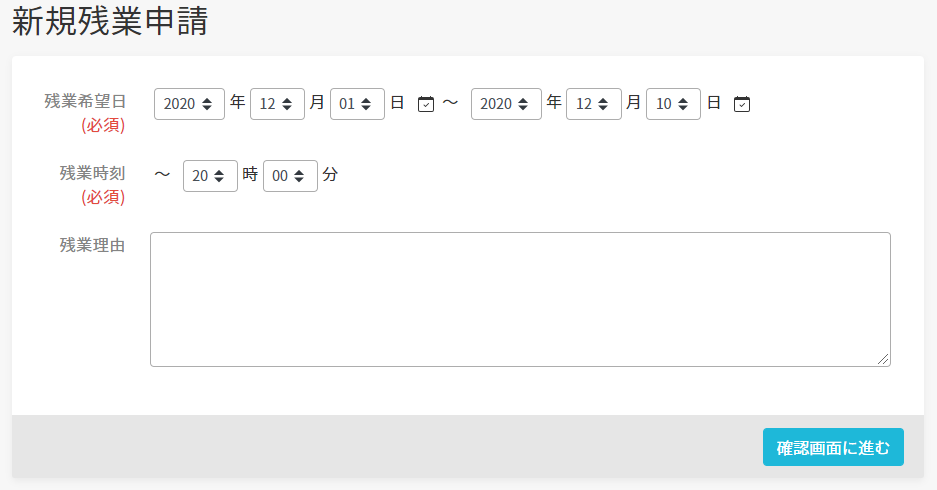Viewport: 937px width, 490px height.
Task: Click the 確認画面に進む button
Action: [833, 447]
